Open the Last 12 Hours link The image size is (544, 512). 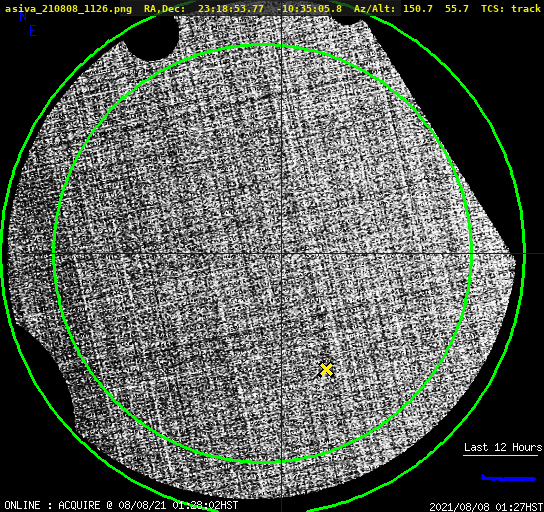coord(503,447)
